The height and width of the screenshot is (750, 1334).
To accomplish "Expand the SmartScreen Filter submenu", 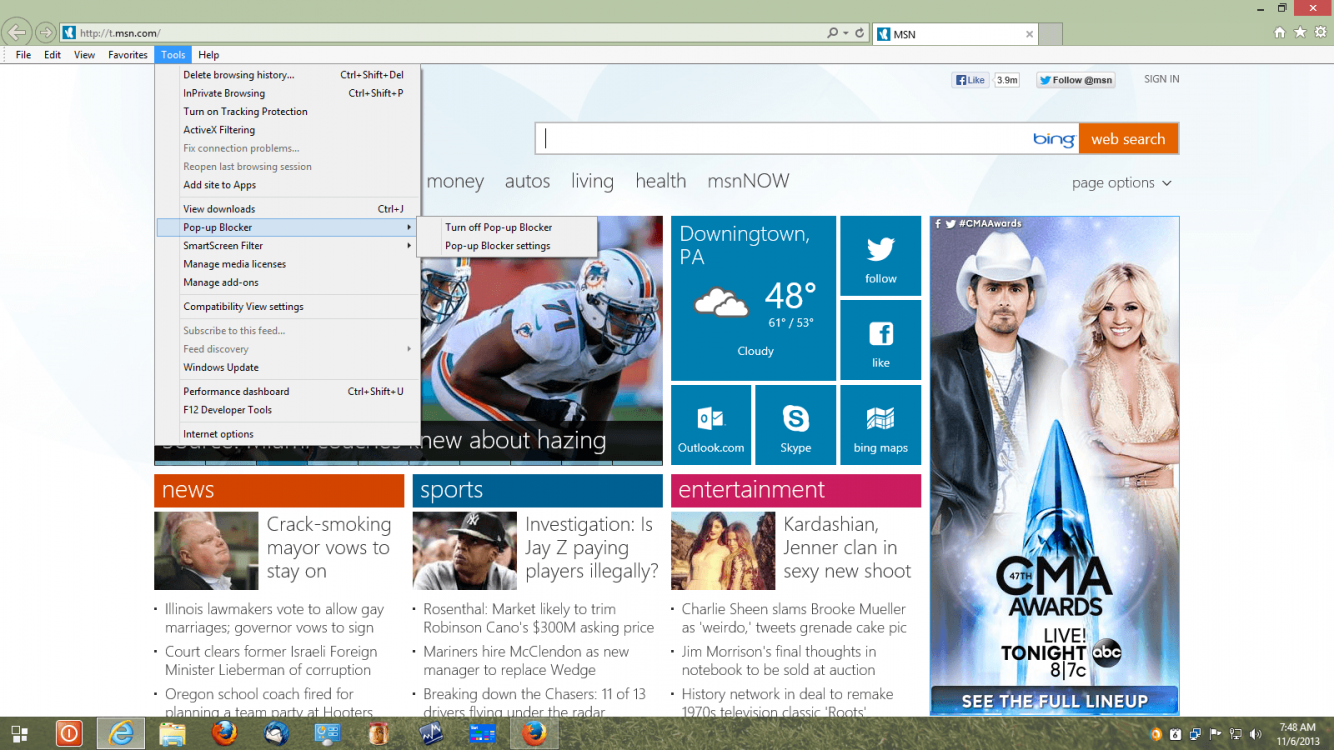I will point(286,246).
